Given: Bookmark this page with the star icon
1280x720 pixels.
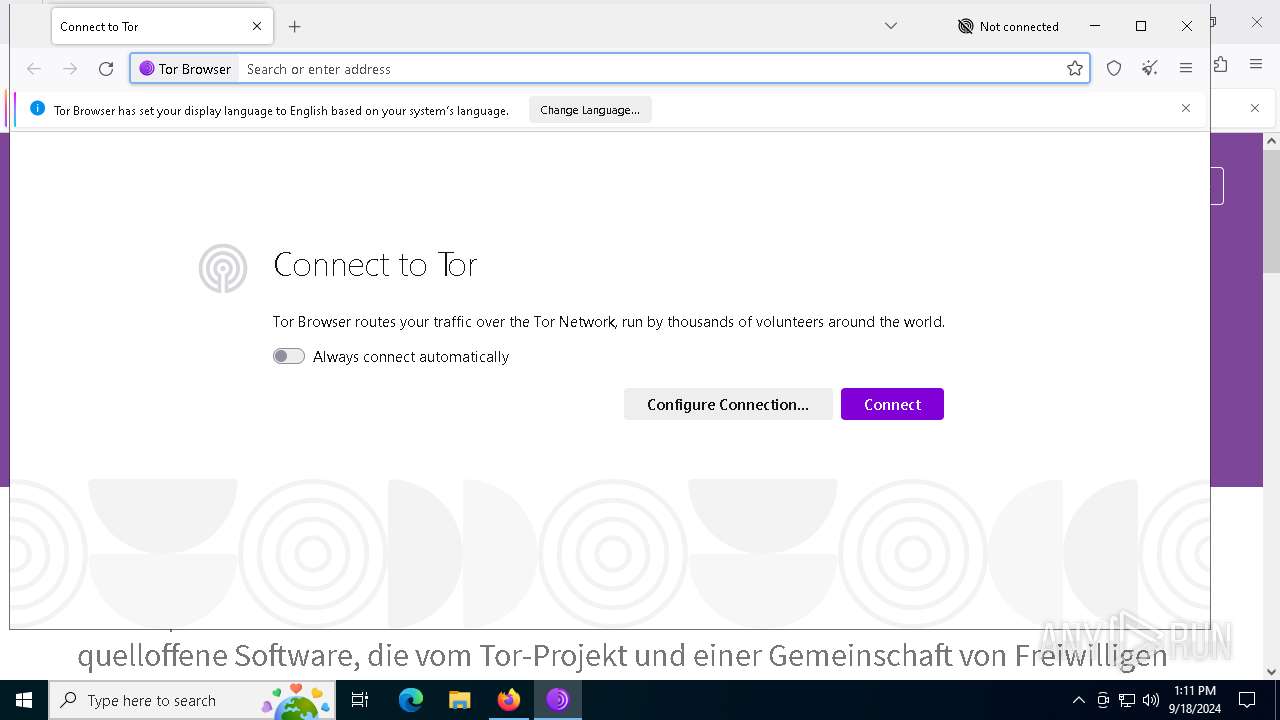Looking at the screenshot, I should 1075,69.
